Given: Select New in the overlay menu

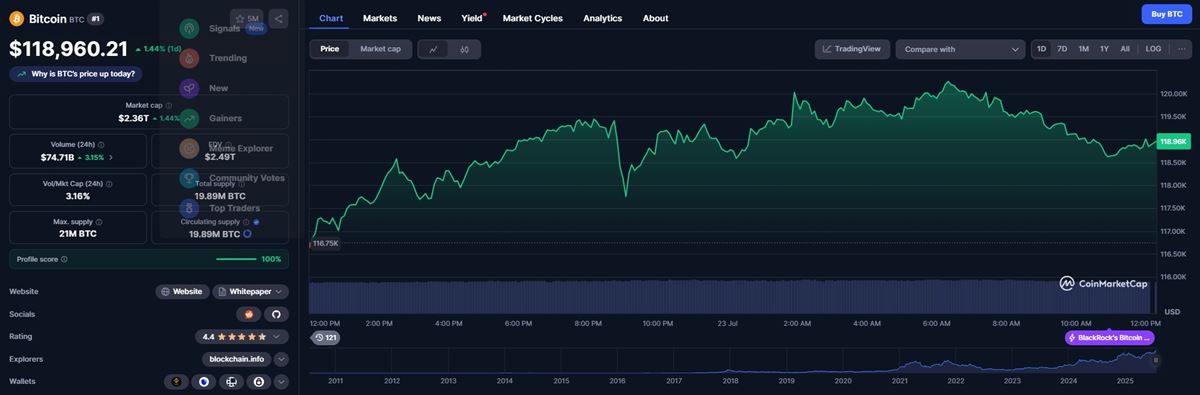Looking at the screenshot, I should pos(219,88).
